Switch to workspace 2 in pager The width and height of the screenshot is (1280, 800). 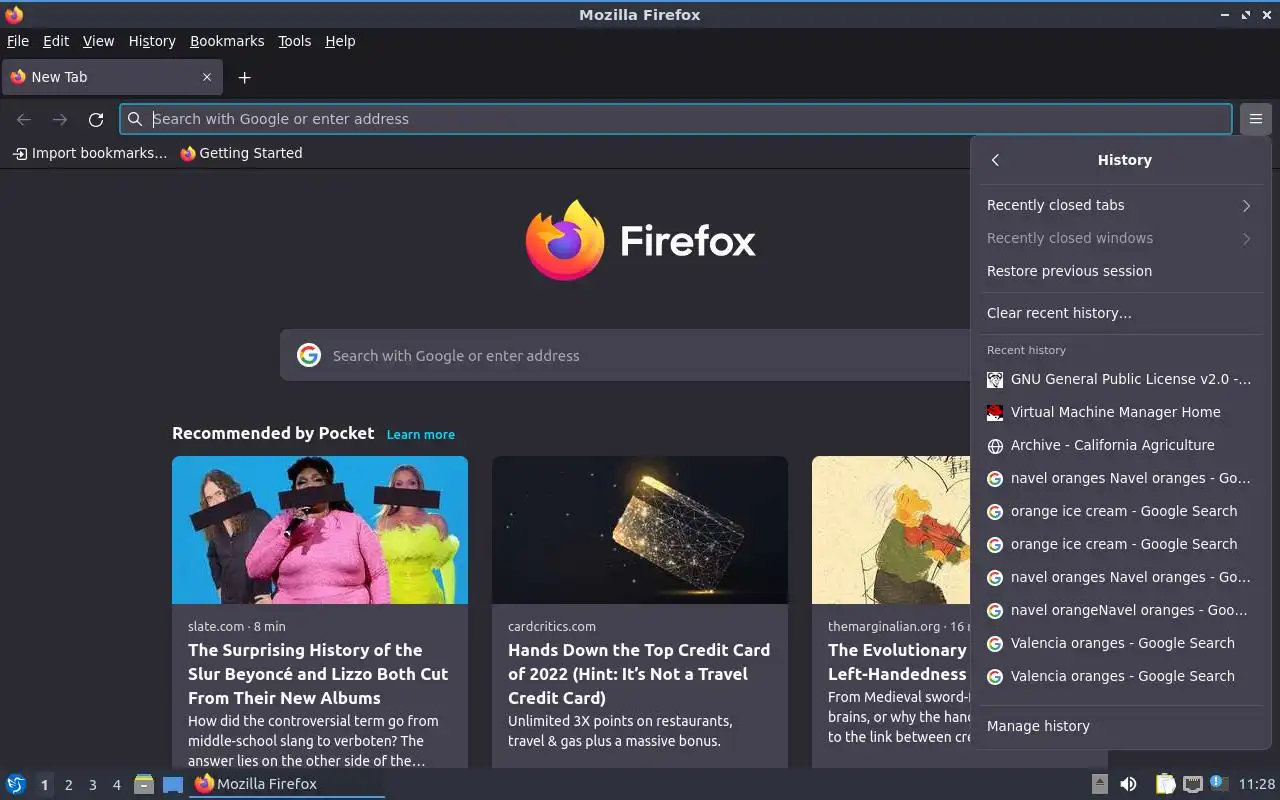click(68, 785)
